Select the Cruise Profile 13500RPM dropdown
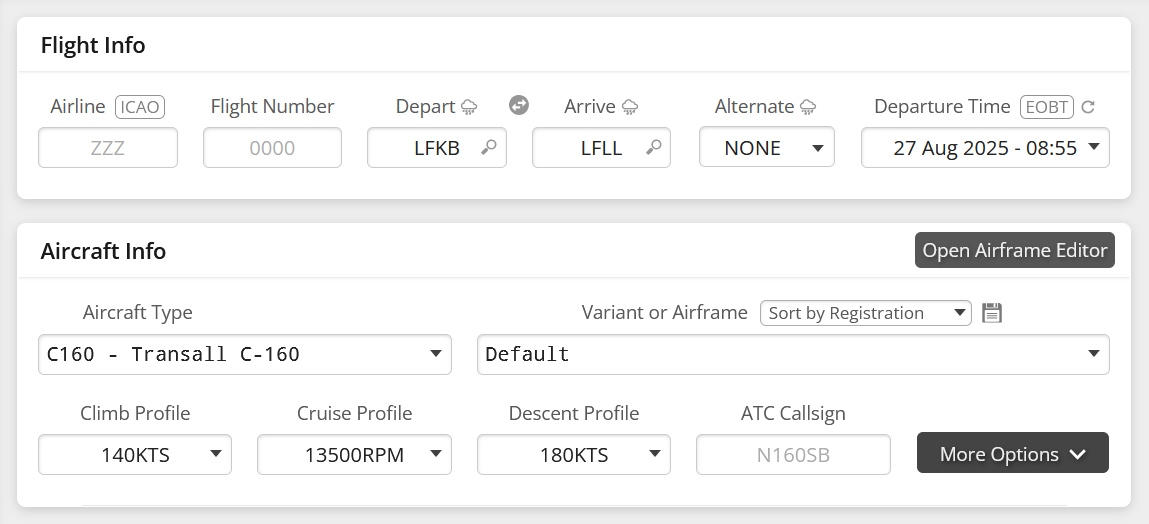The width and height of the screenshot is (1149, 524). point(354,455)
